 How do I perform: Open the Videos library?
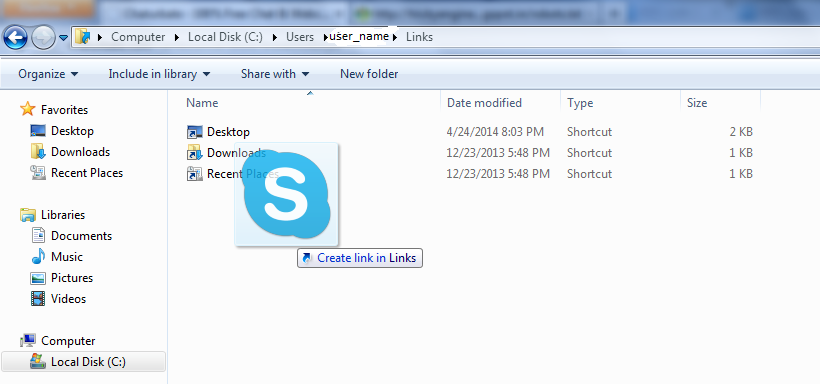pos(69,299)
